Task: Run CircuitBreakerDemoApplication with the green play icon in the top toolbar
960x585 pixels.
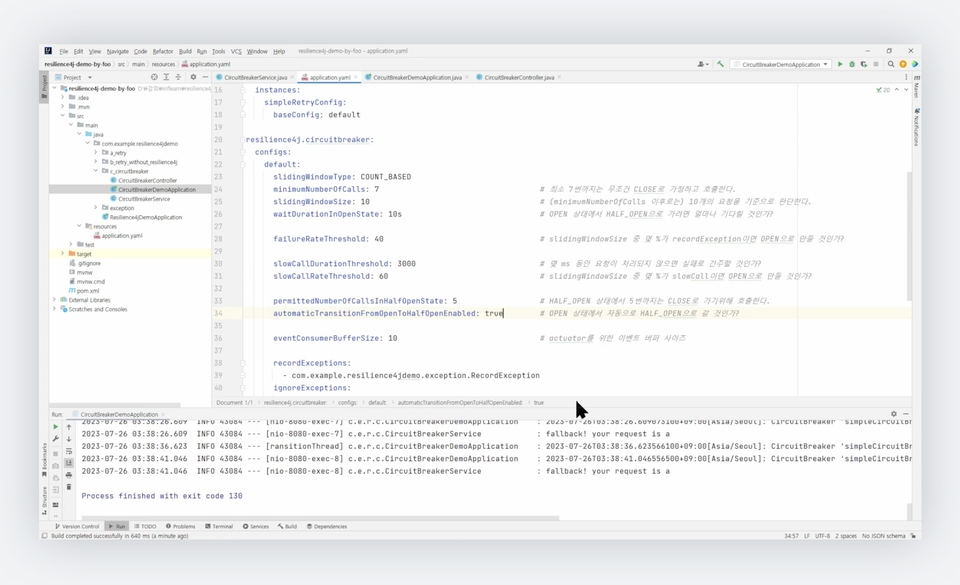Action: click(840, 64)
